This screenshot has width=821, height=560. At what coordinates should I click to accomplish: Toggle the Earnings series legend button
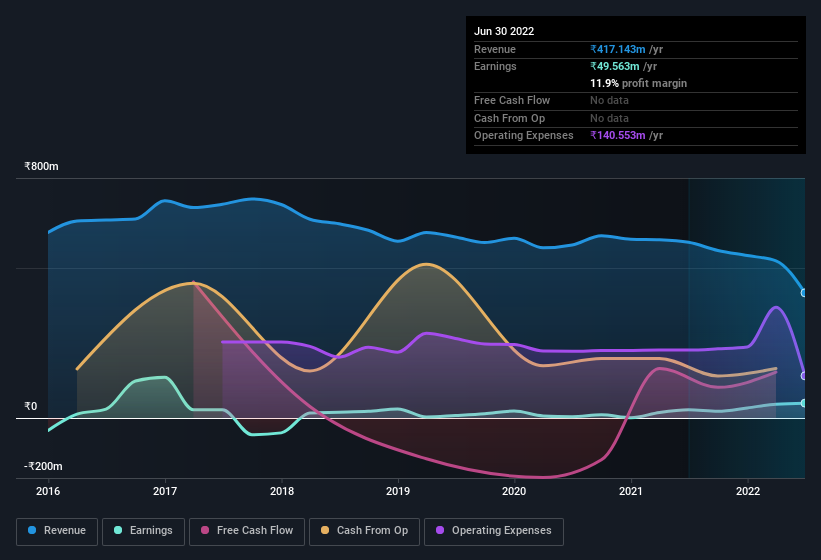[143, 531]
